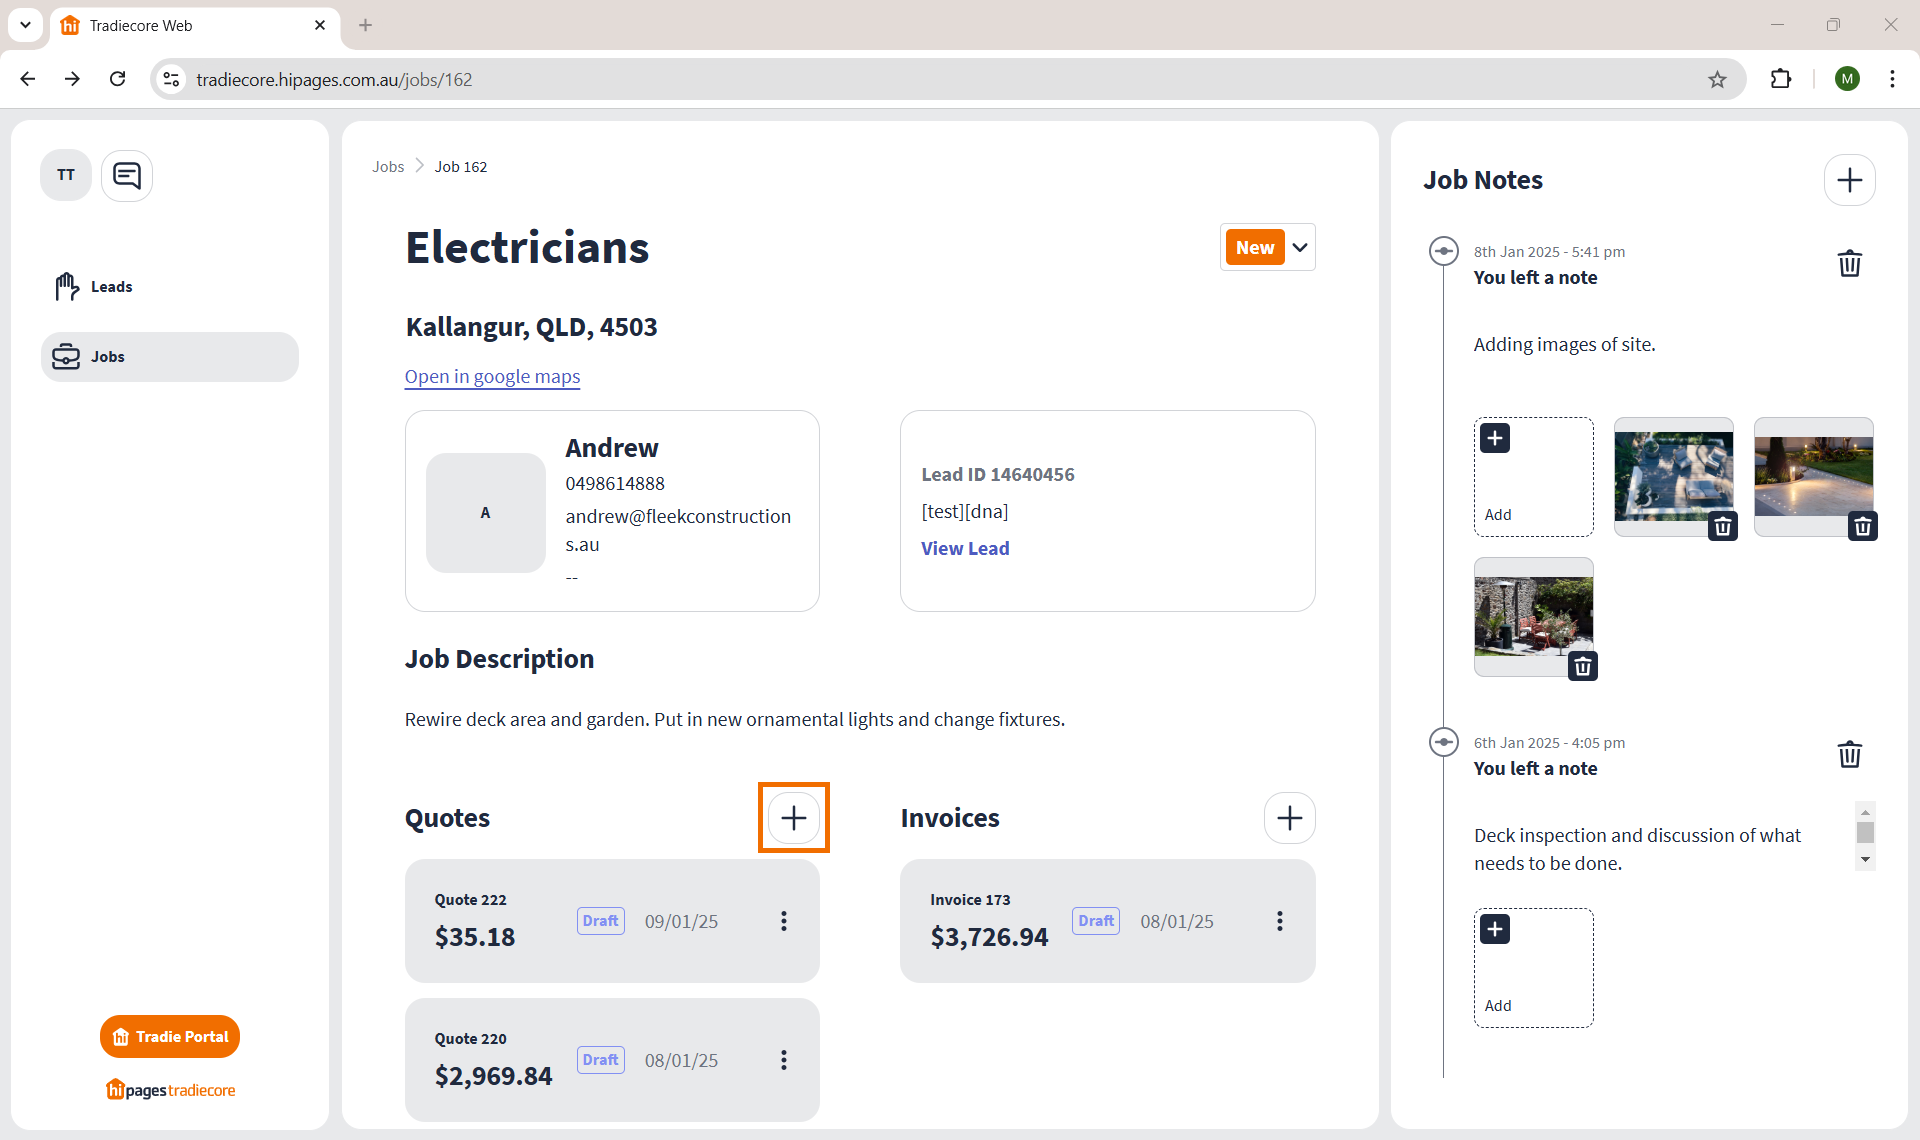This screenshot has width=1920, height=1140.
Task: Open the Quote 220 options menu
Action: tap(784, 1060)
